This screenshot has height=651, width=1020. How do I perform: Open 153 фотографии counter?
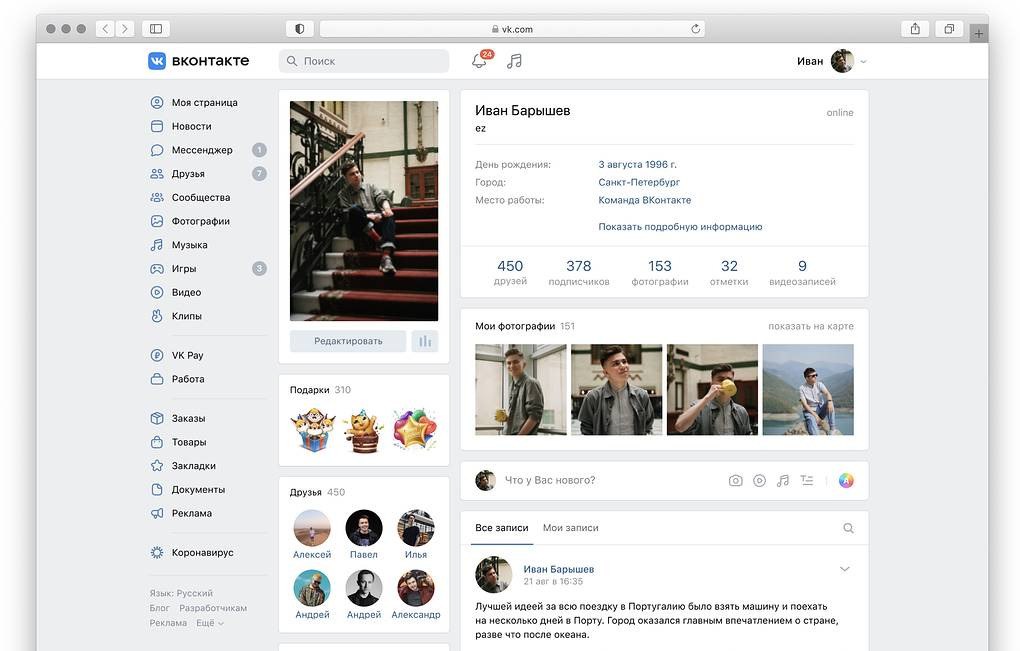pyautogui.click(x=660, y=272)
